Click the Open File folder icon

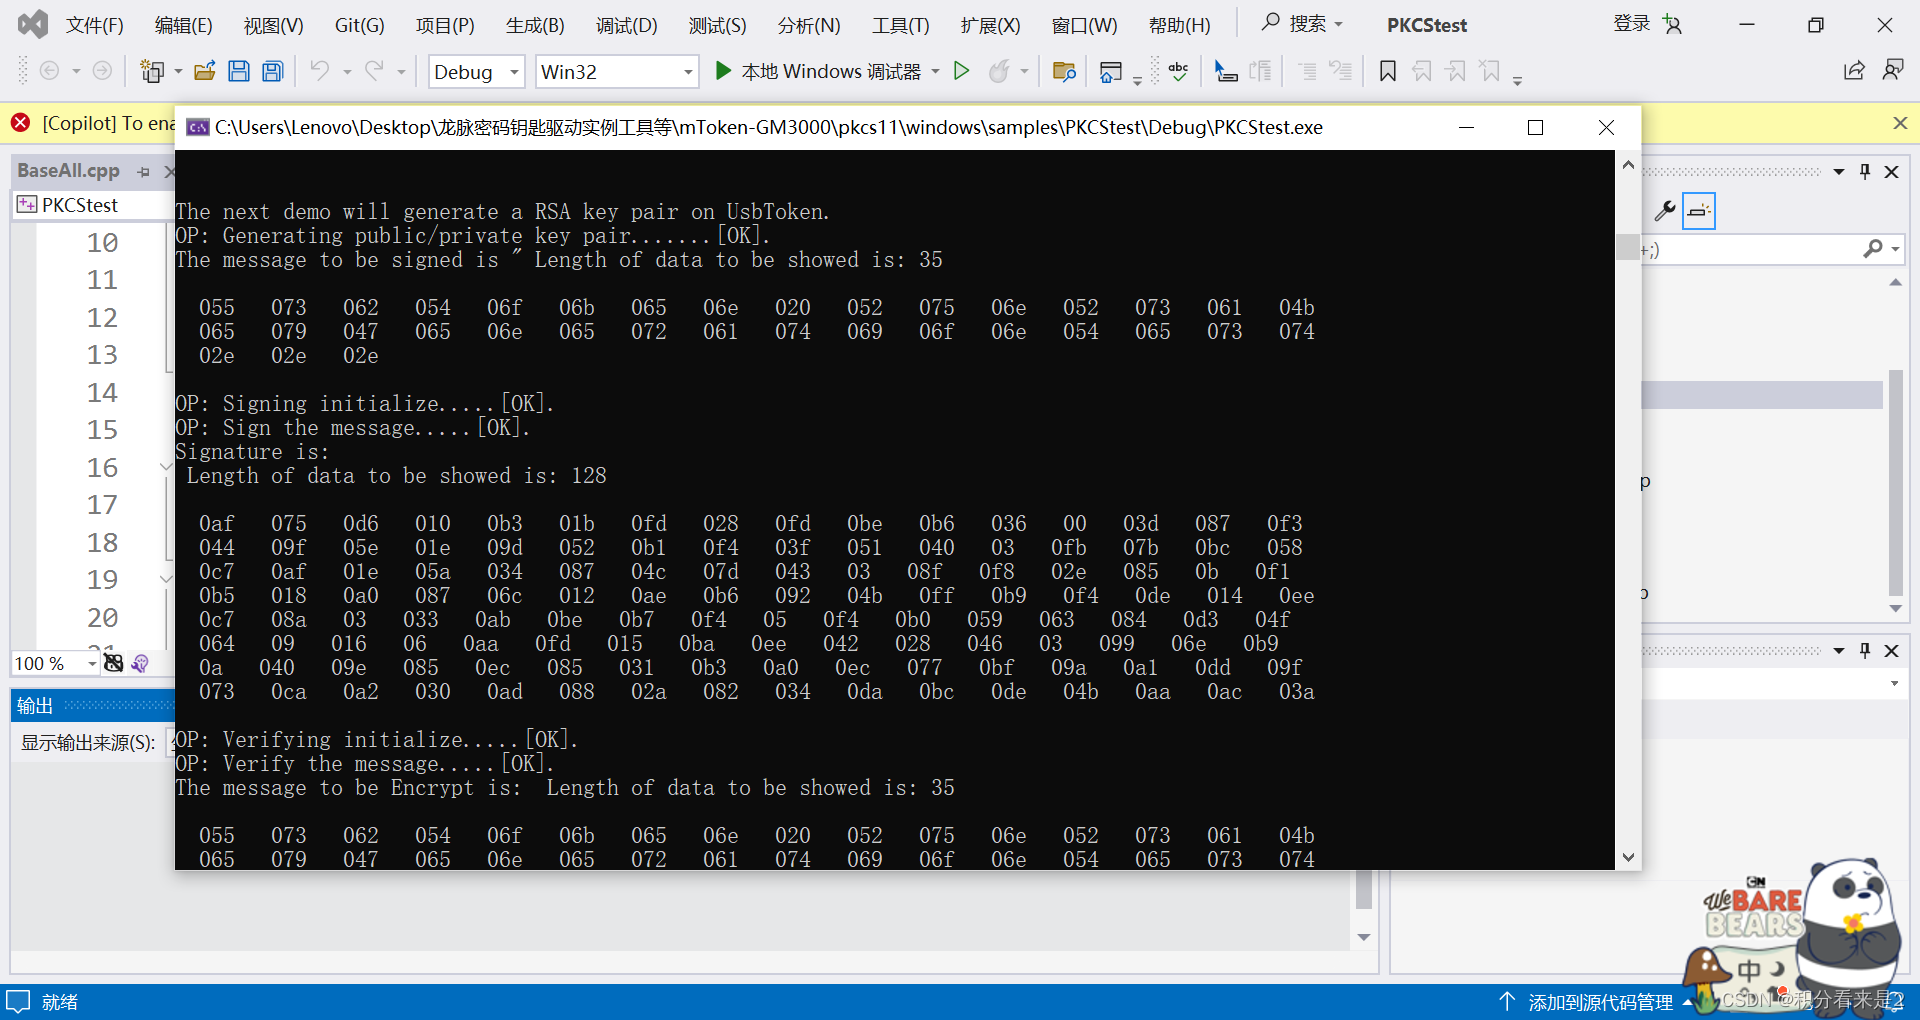(x=204, y=71)
